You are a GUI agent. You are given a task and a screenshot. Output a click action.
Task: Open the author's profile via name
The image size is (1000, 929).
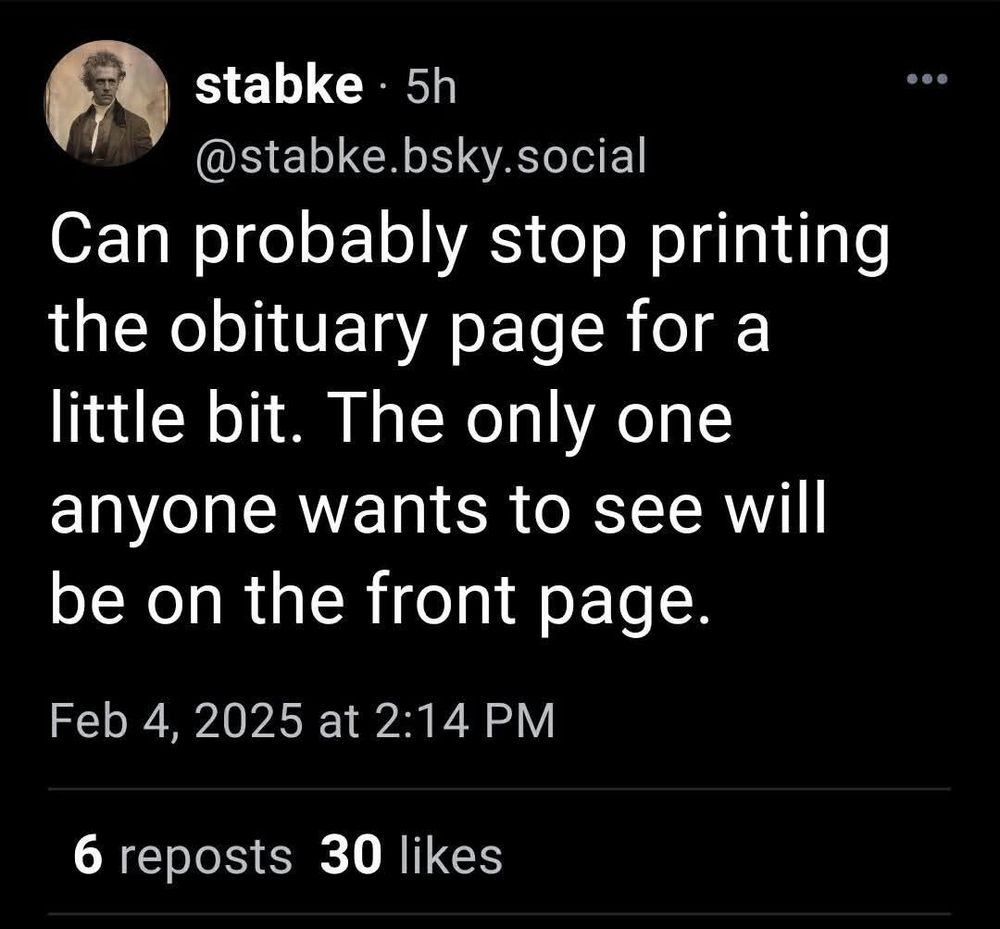(281, 85)
